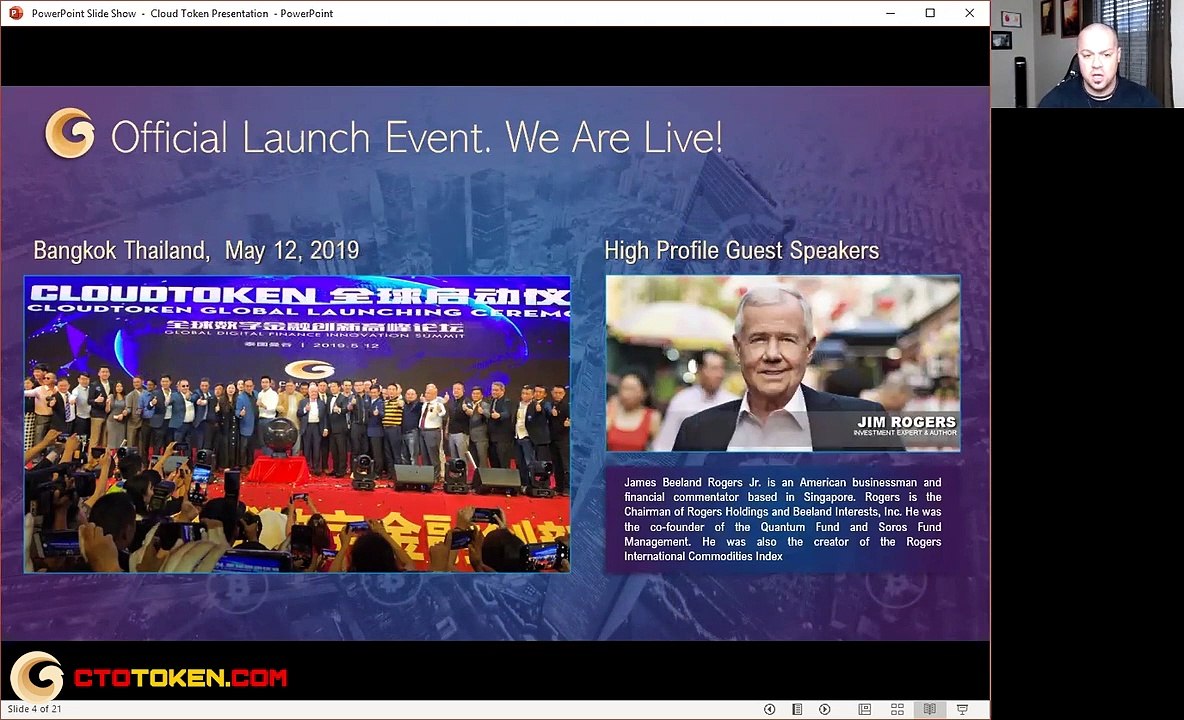Open Slide Sorter view icon
Screen dimensions: 1184x720
pyautogui.click(x=897, y=709)
